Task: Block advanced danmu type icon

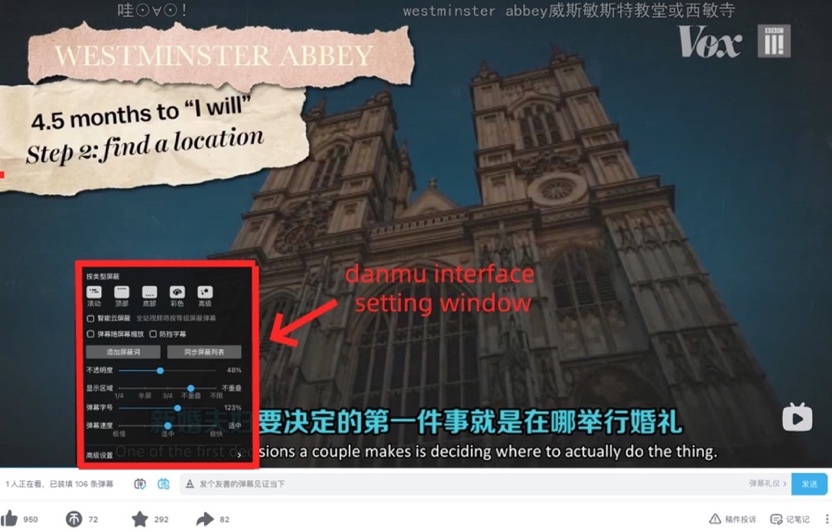Action: tap(205, 292)
